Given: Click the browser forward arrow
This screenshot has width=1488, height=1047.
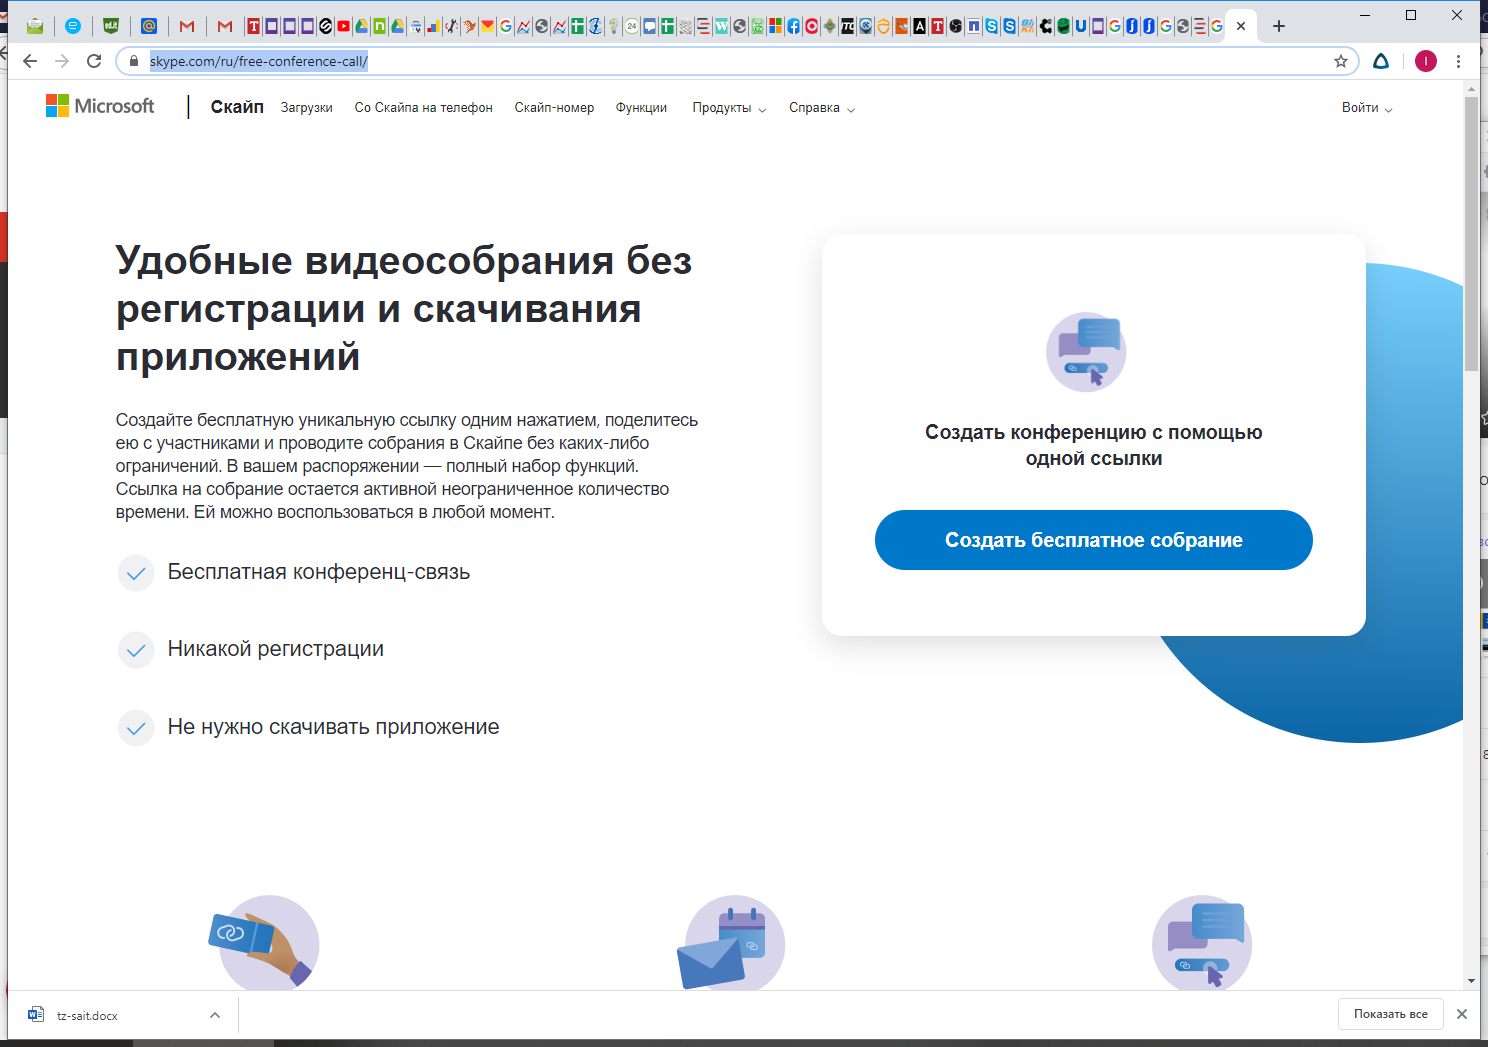Looking at the screenshot, I should (62, 61).
